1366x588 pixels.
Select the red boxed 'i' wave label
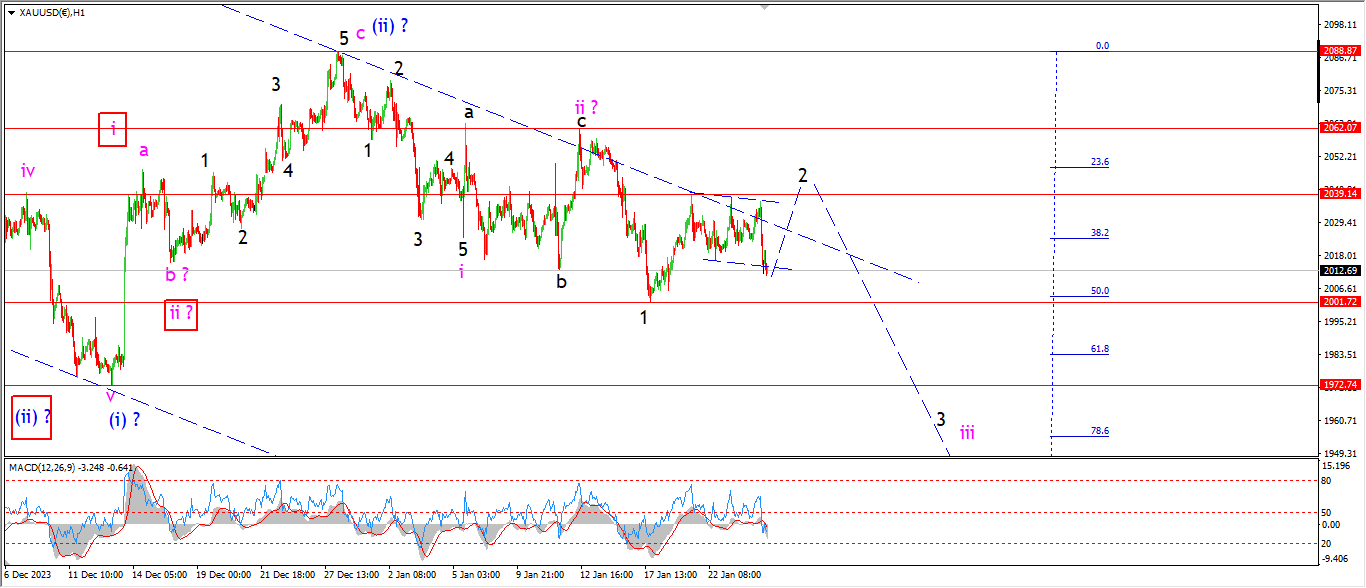click(113, 129)
